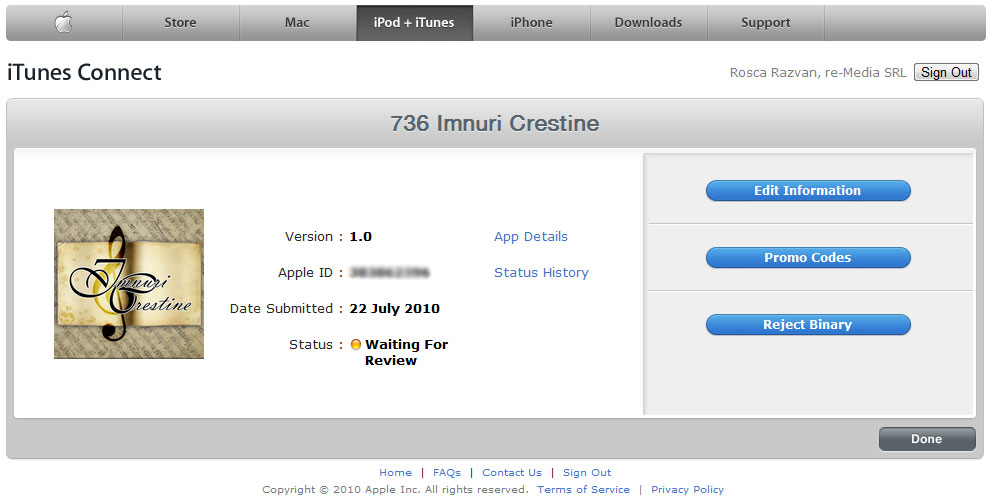Click the iTunes Connect heading
Image resolution: width=990 pixels, height=498 pixels.
point(84,73)
